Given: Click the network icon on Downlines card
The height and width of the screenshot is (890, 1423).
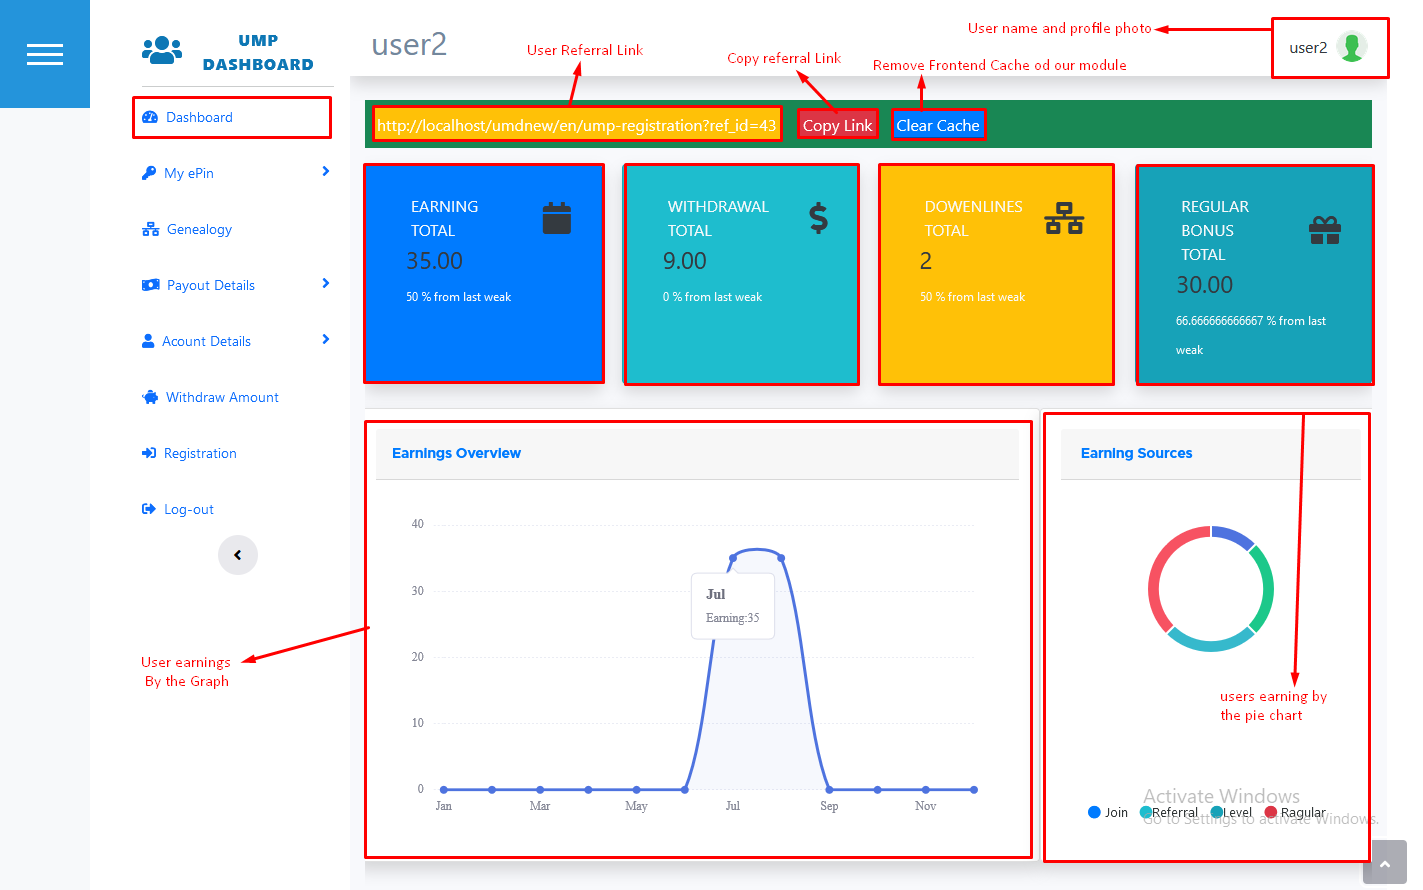Looking at the screenshot, I should [x=1064, y=218].
